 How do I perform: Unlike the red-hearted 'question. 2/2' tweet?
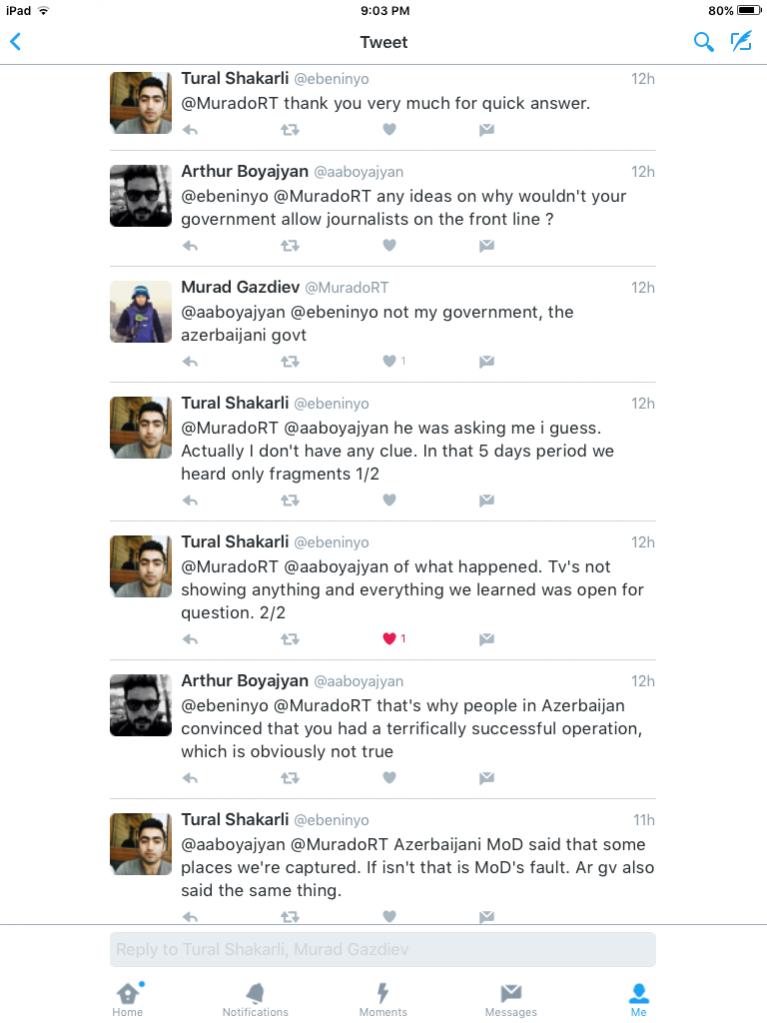pos(389,639)
